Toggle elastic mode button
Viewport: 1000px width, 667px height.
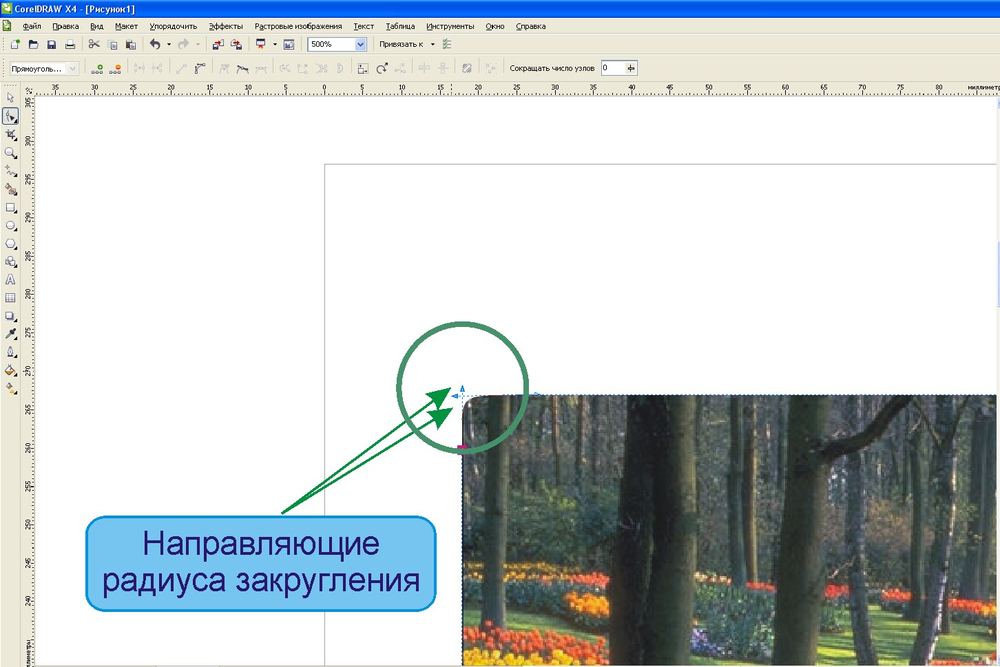click(467, 68)
